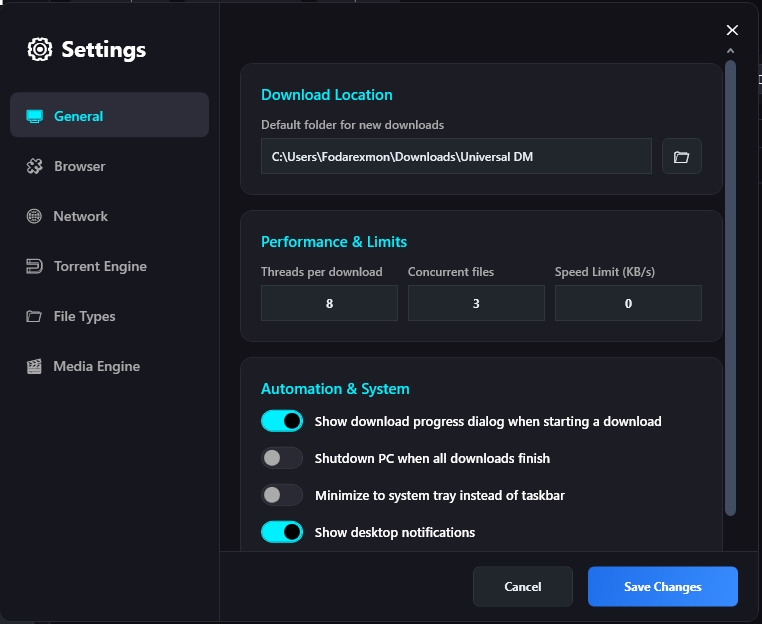Click the 'Threads per download' label
Screen dimensions: 762x624
click(x=322, y=272)
